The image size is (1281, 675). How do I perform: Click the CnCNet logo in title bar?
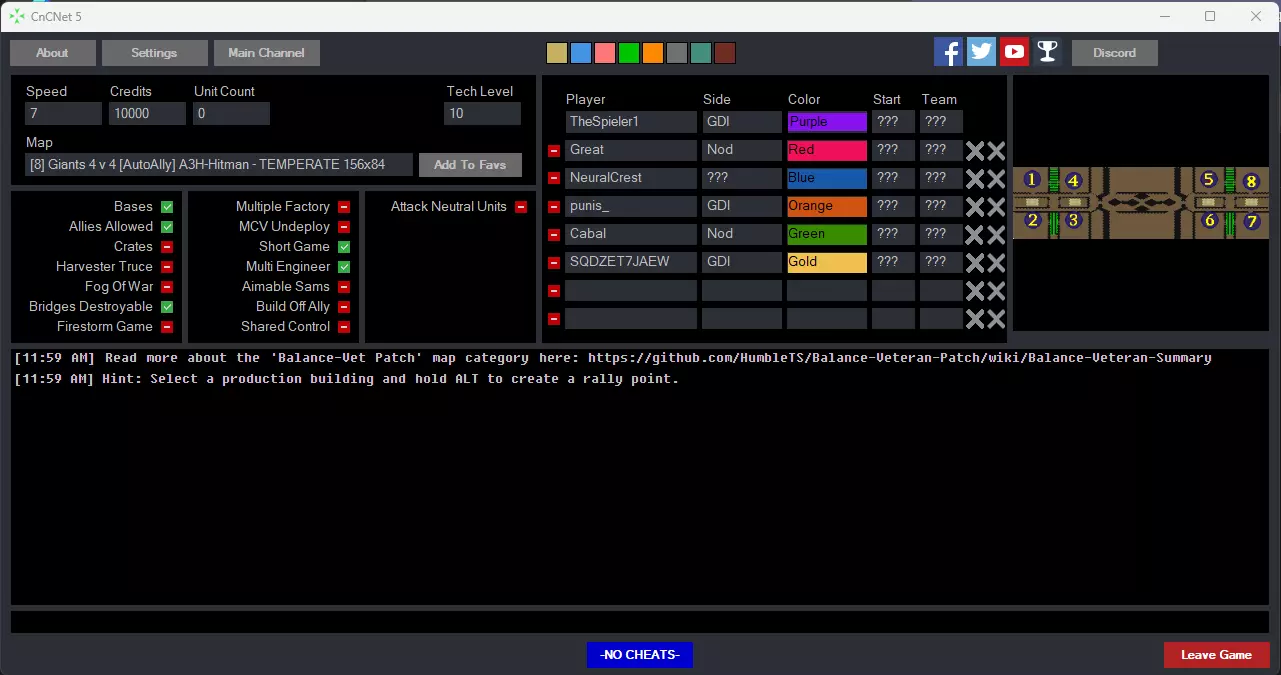17,16
